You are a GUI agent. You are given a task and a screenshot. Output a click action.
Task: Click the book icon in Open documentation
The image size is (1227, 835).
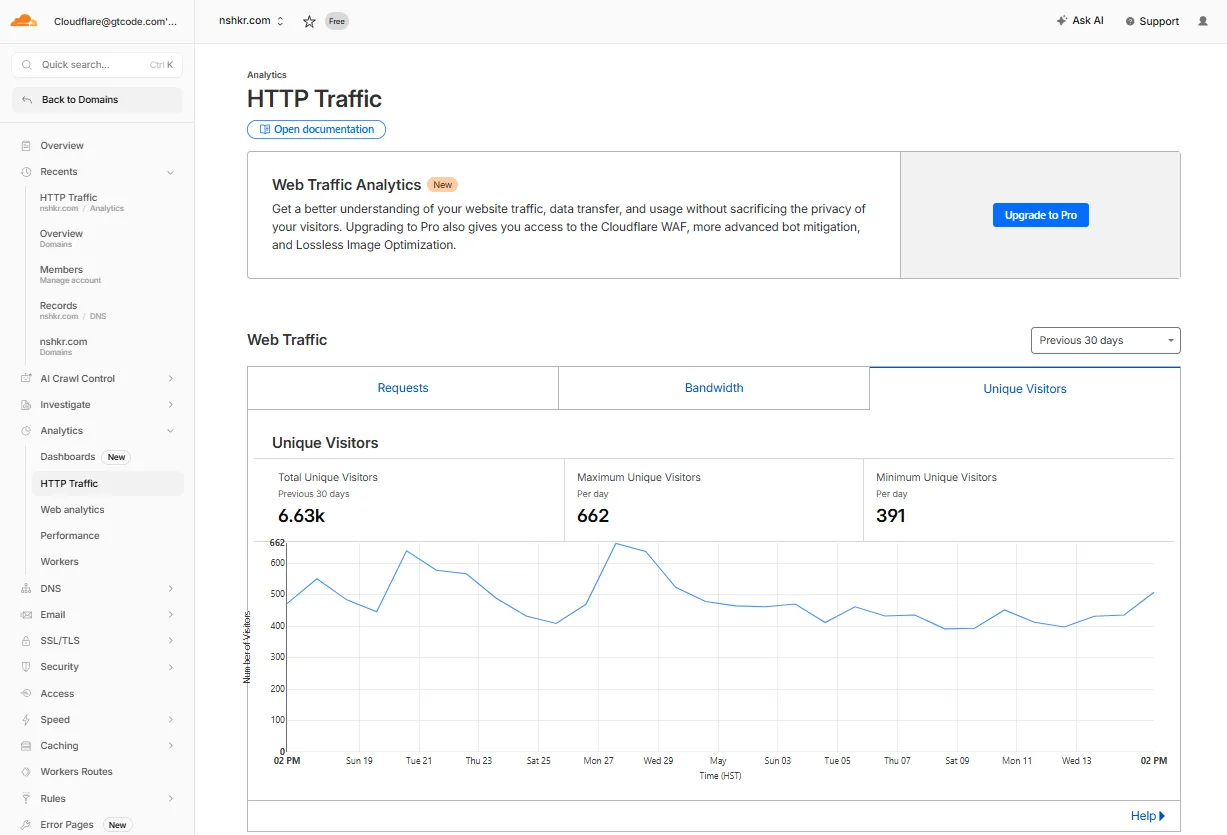[265, 129]
